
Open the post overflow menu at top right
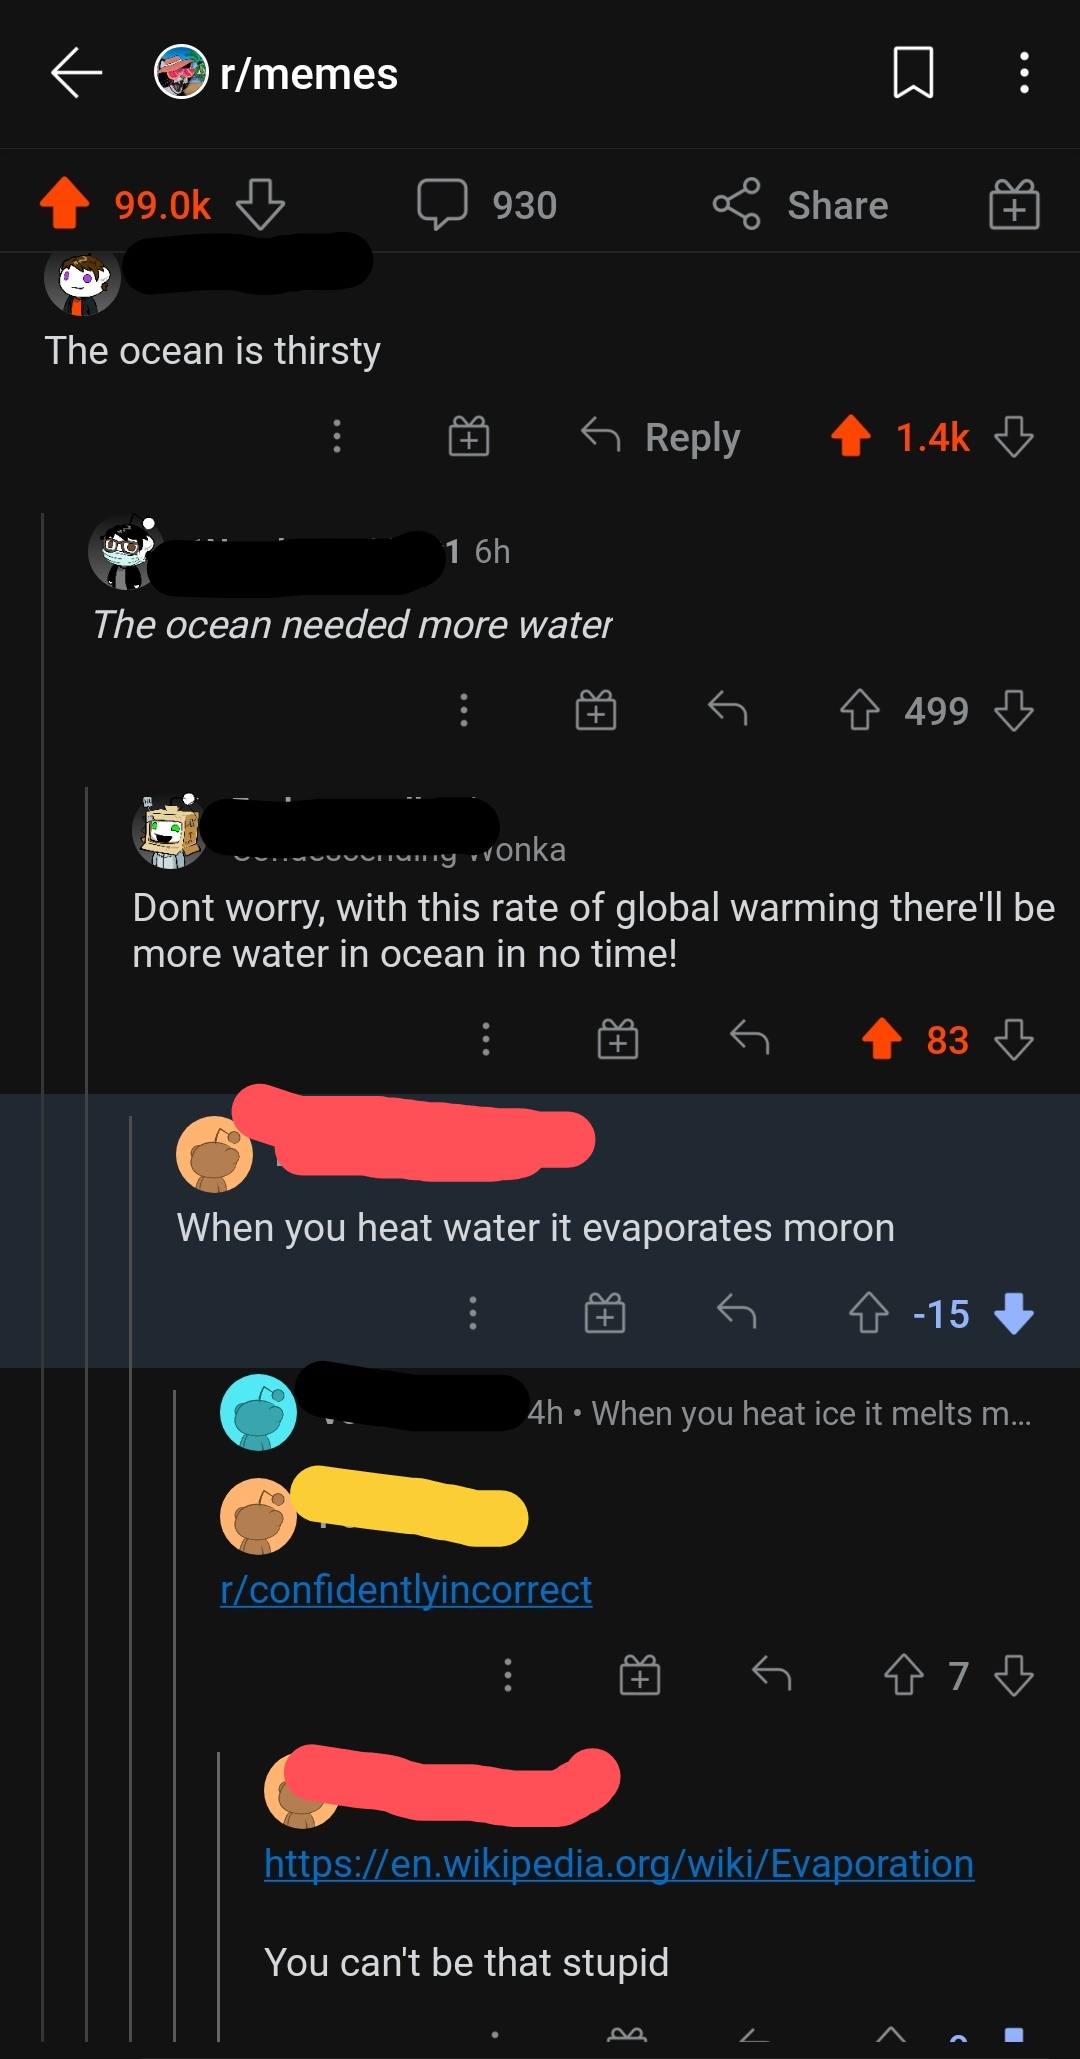click(1023, 73)
